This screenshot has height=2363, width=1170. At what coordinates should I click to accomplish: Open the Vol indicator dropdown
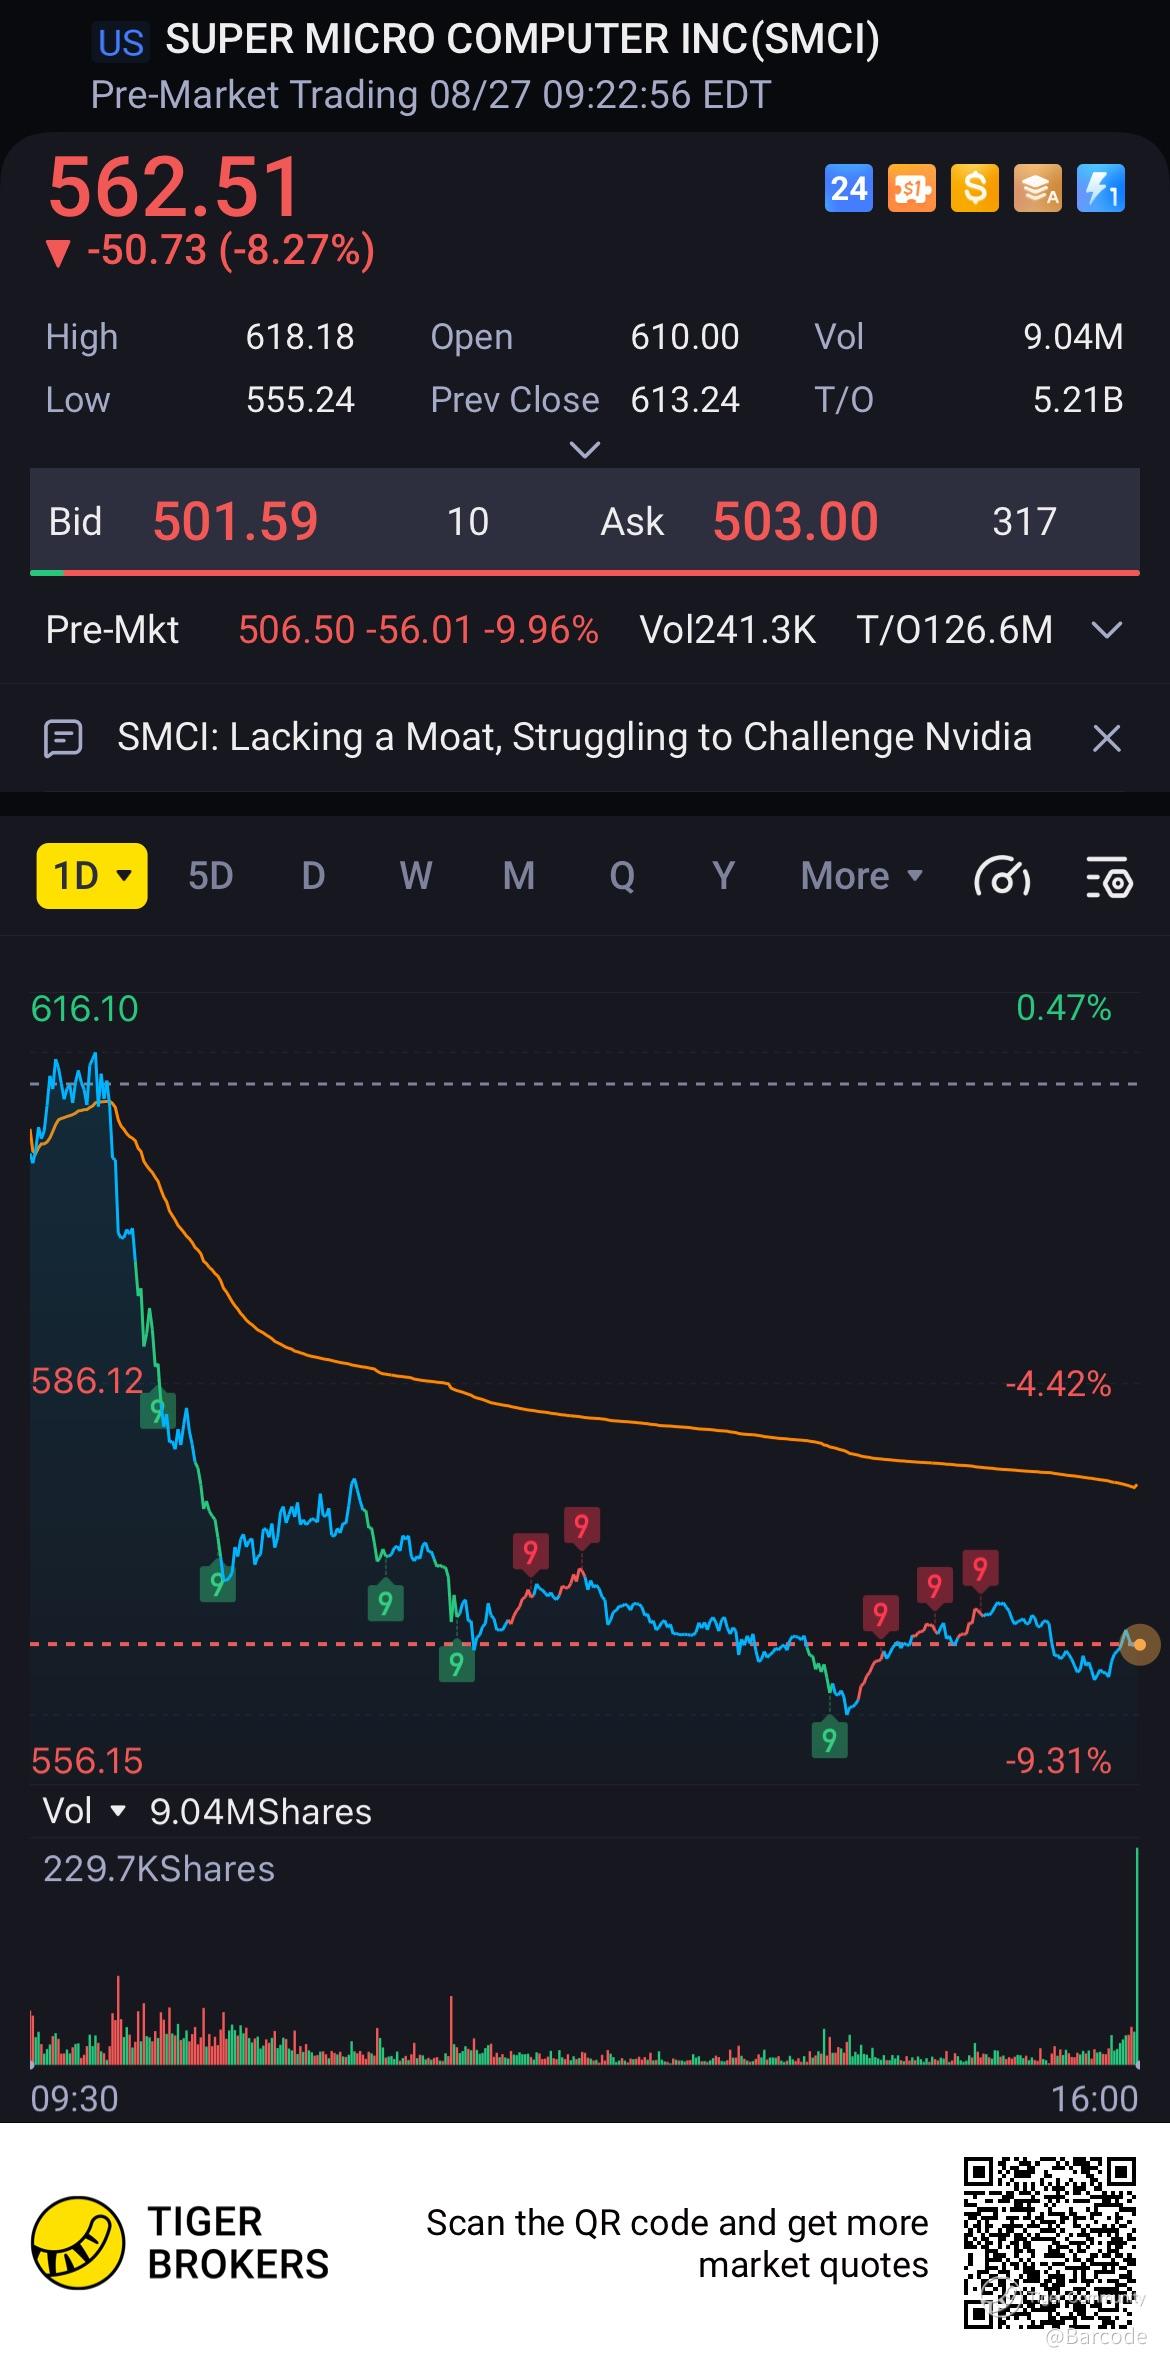[x=84, y=1811]
